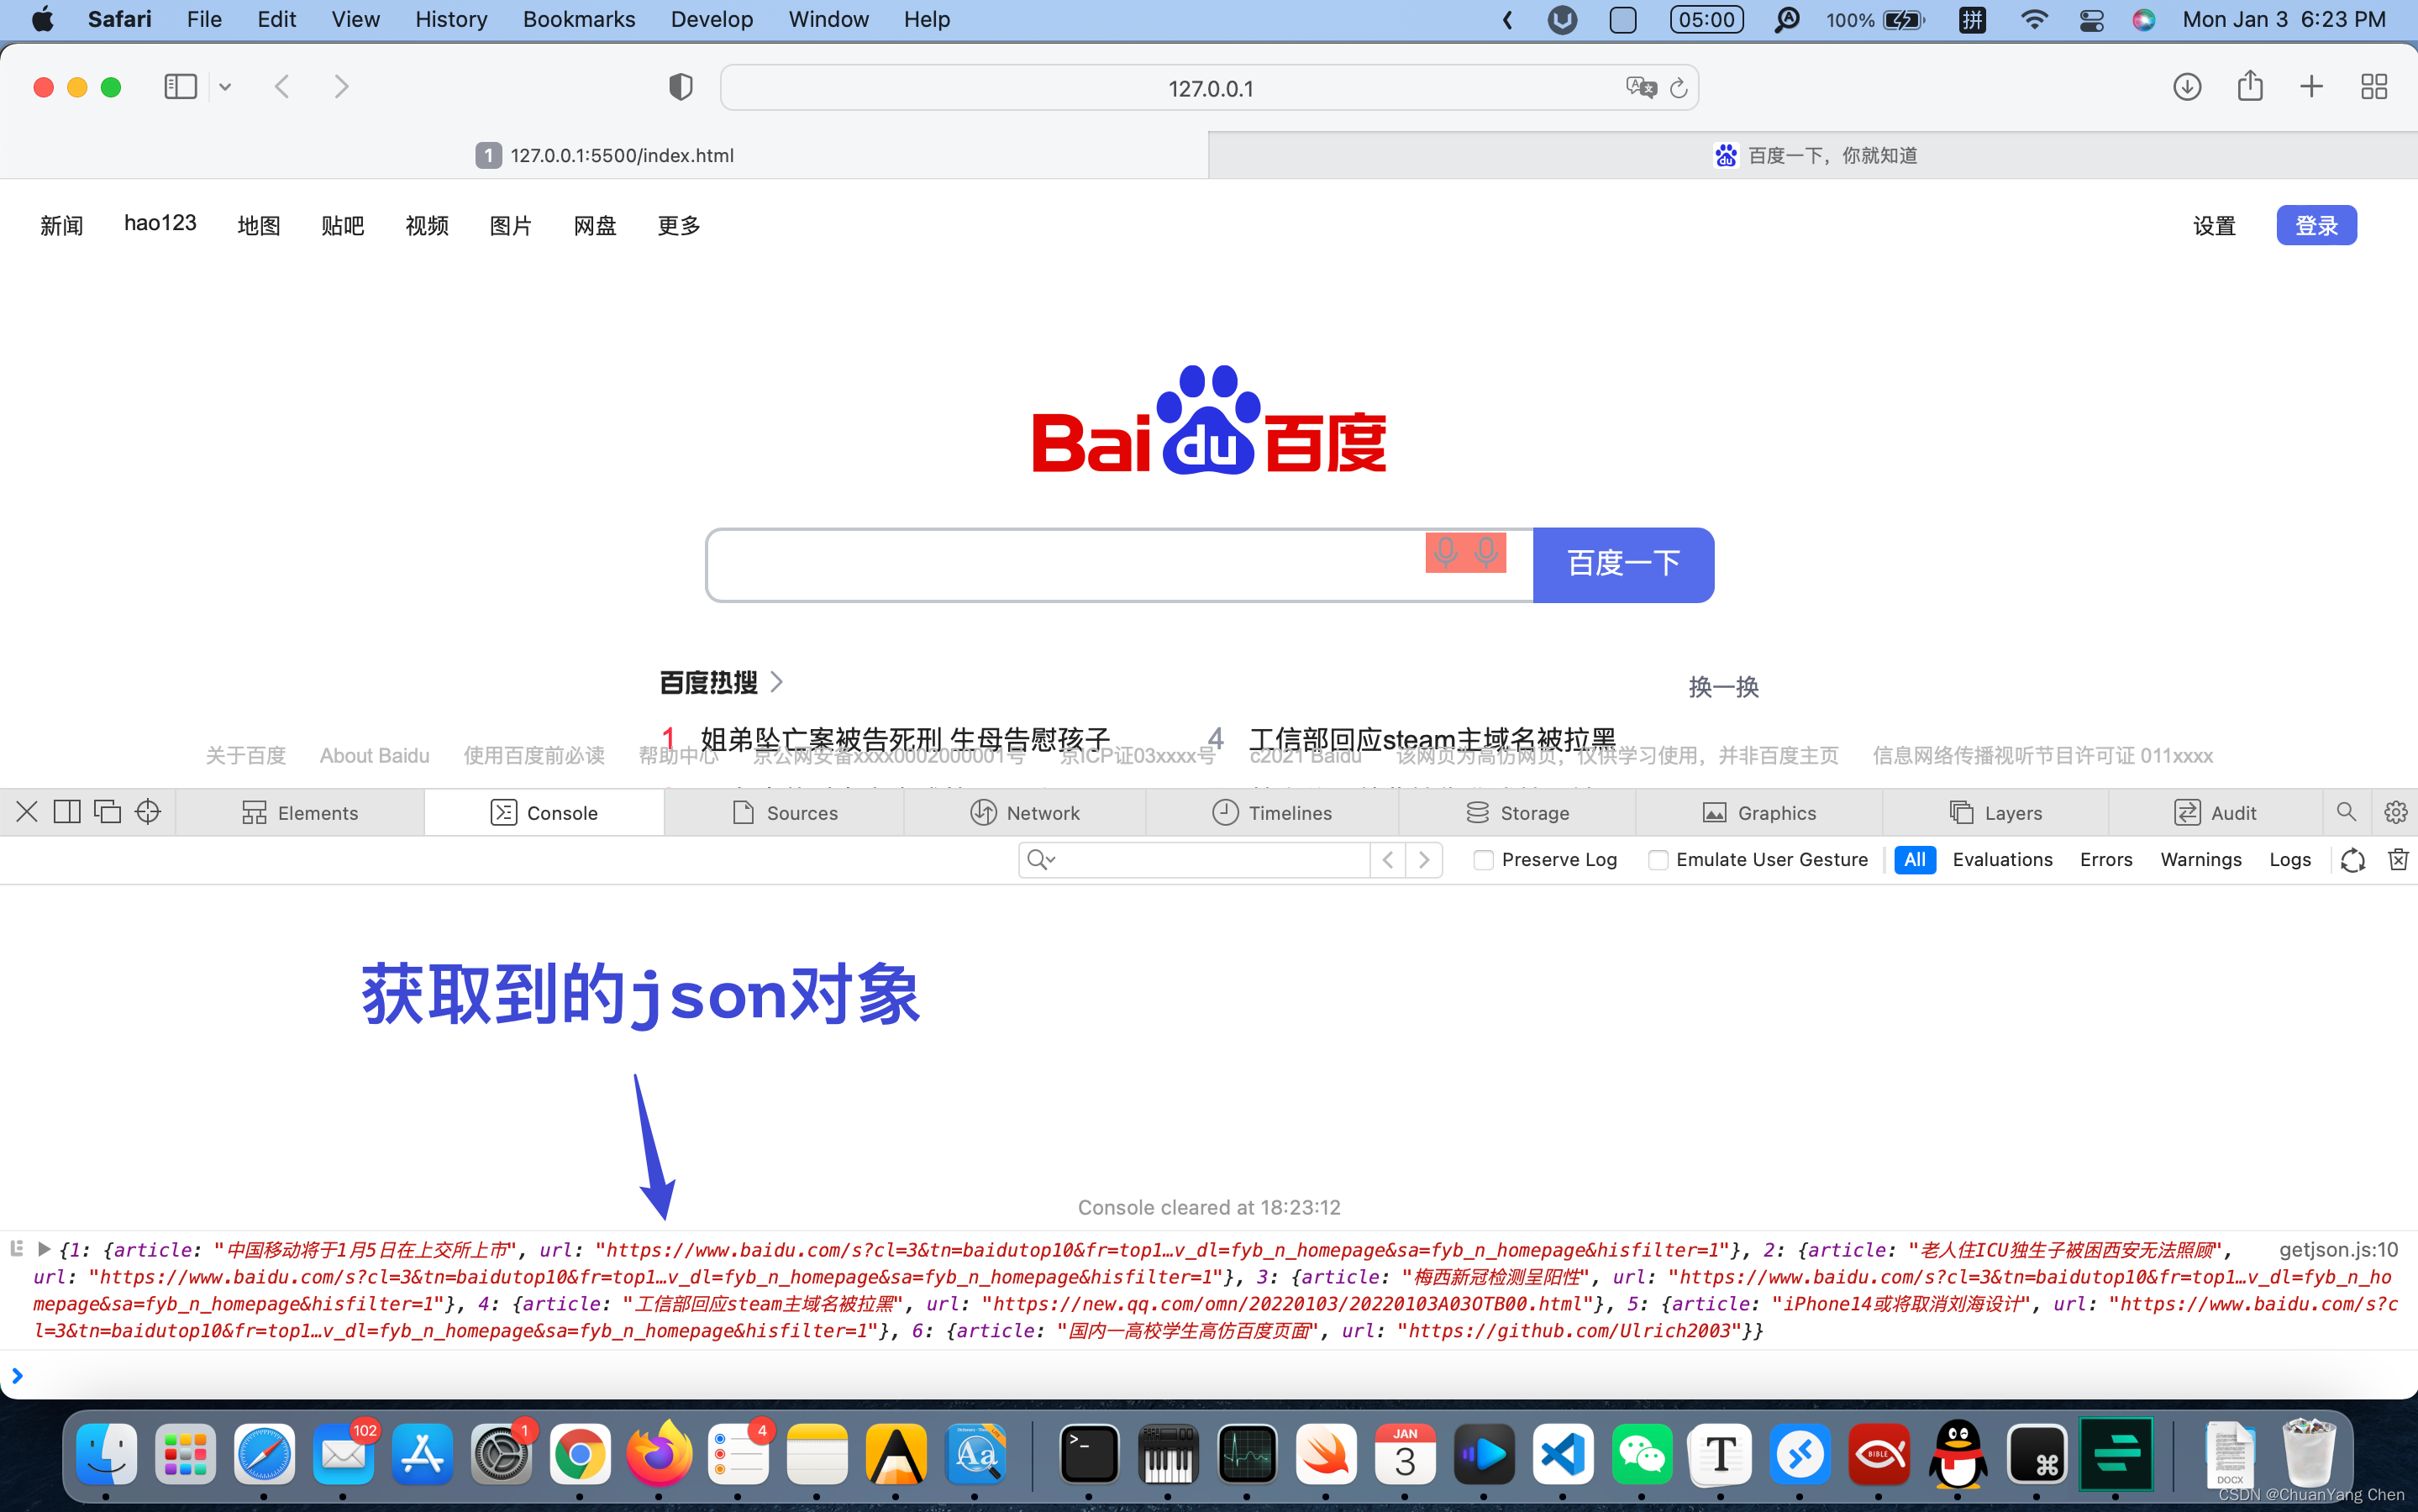Open getjson.js:10 source link
Screen dimensions: 2418x1512
click(x=2338, y=1250)
